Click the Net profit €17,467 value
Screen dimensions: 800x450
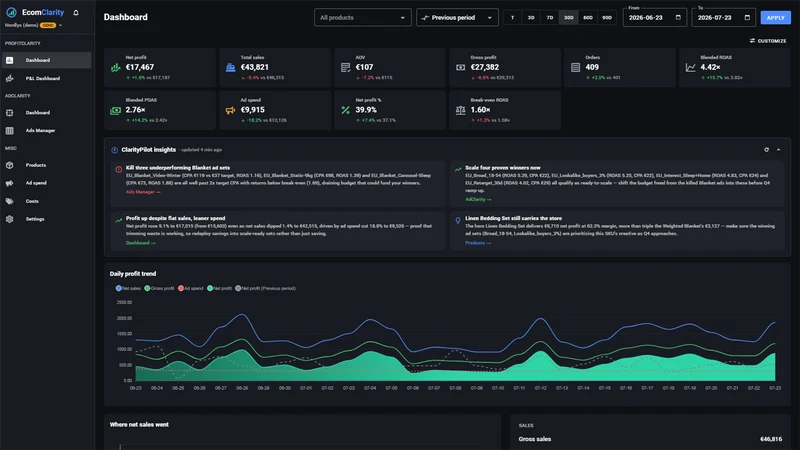click(140, 67)
